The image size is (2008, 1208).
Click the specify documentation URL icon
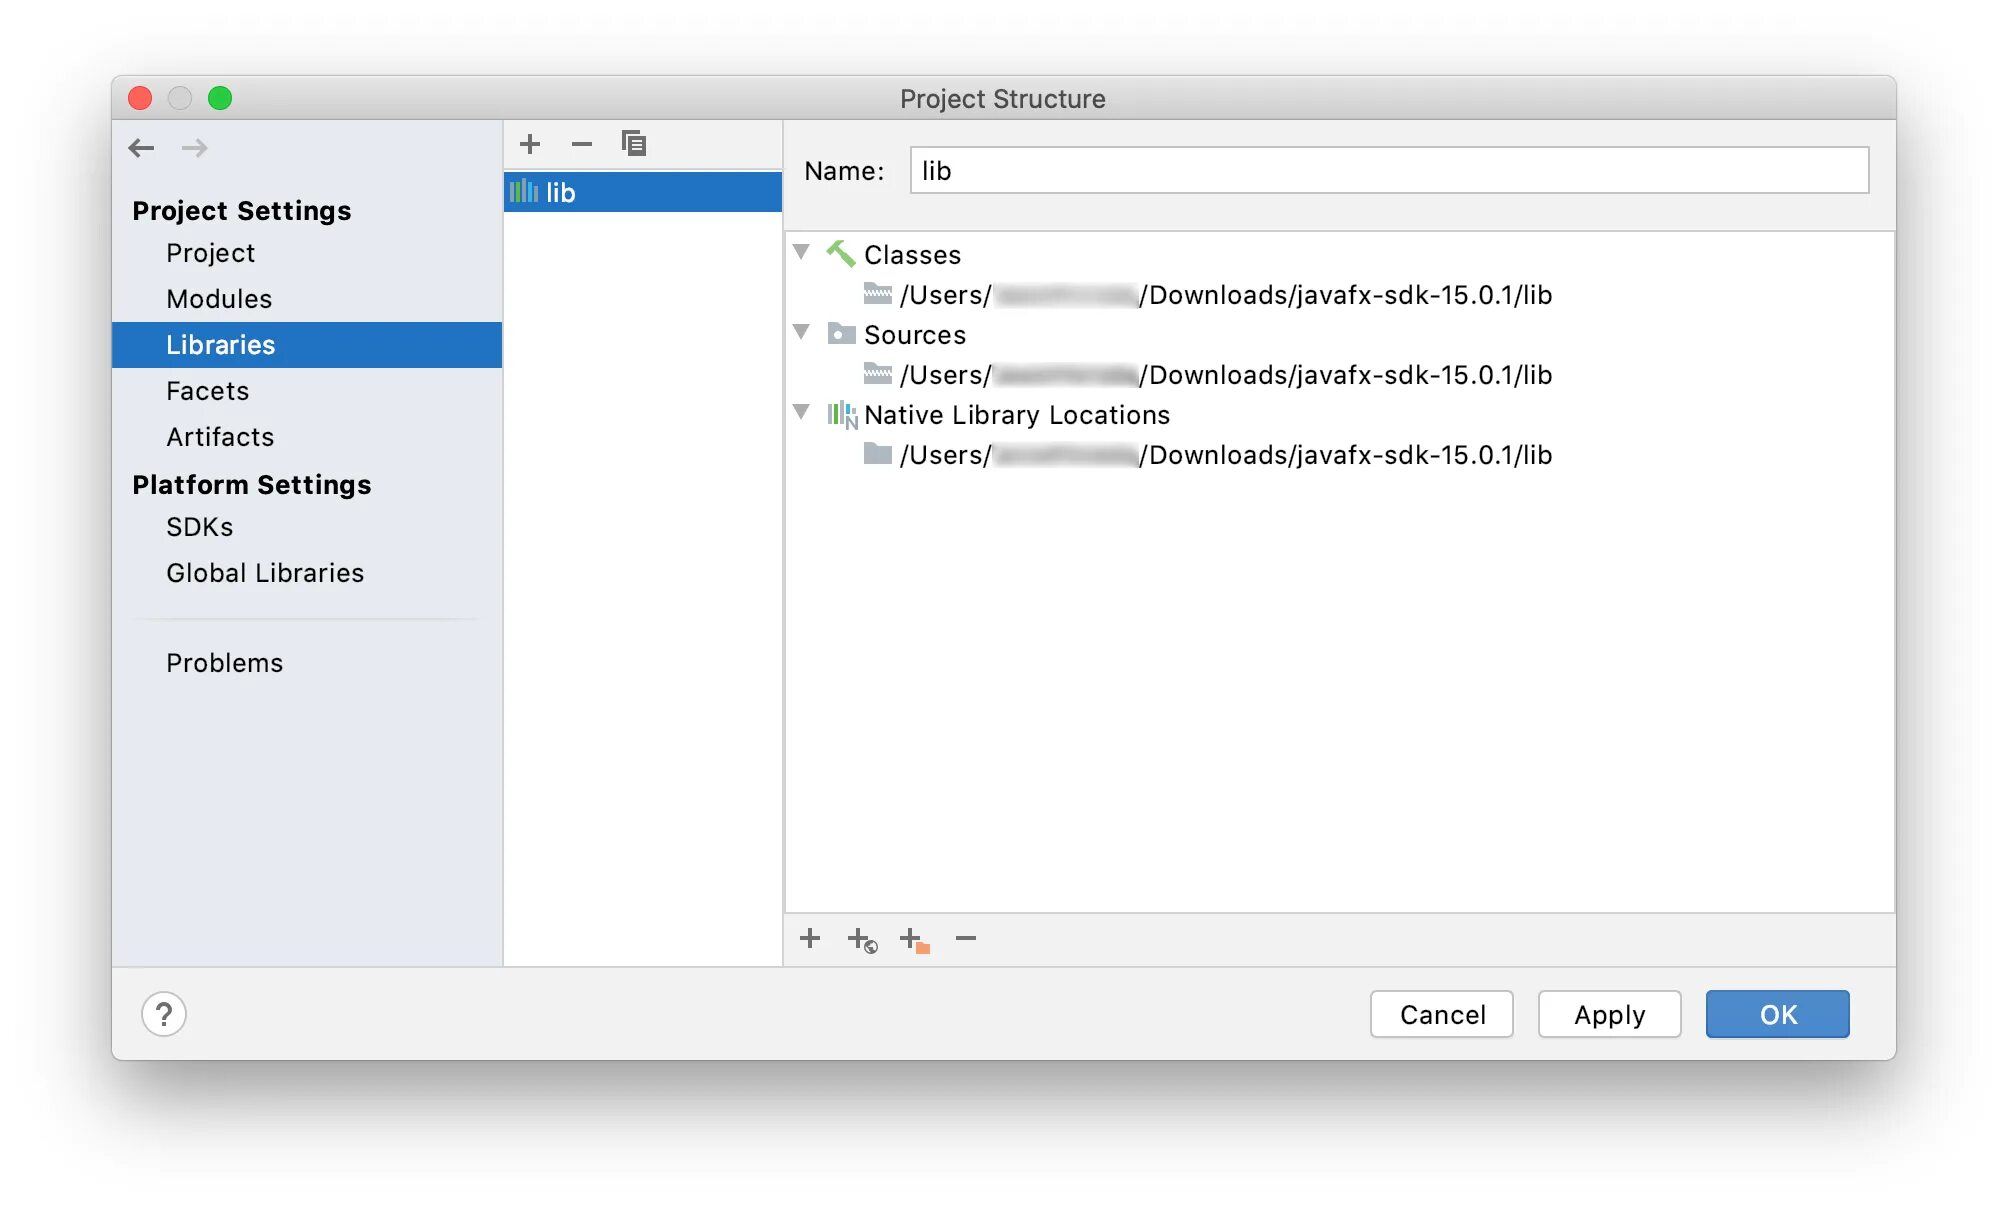pyautogui.click(x=862, y=940)
